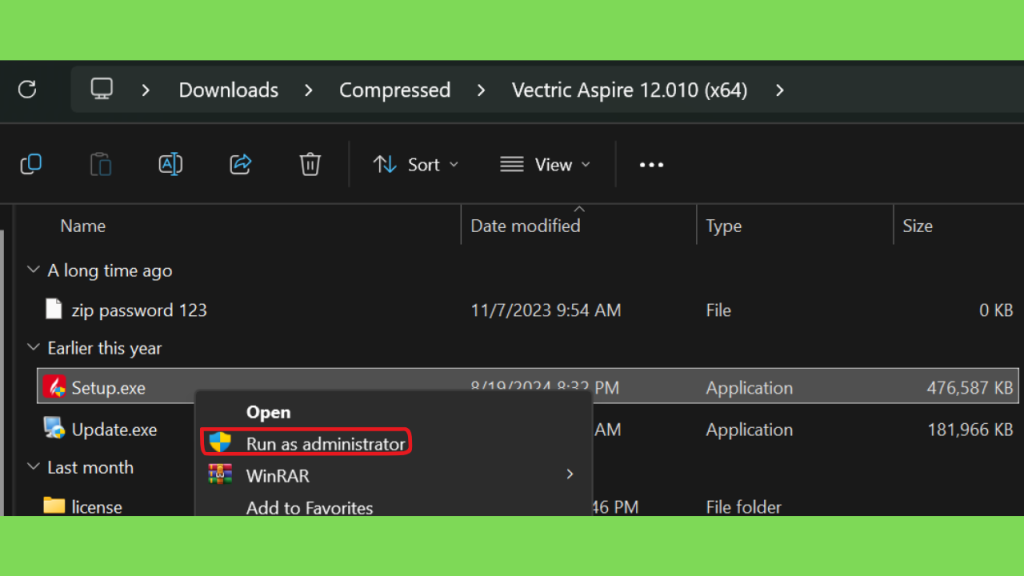Expand the WinRAR submenu arrow
1024x576 pixels.
pyautogui.click(x=570, y=475)
